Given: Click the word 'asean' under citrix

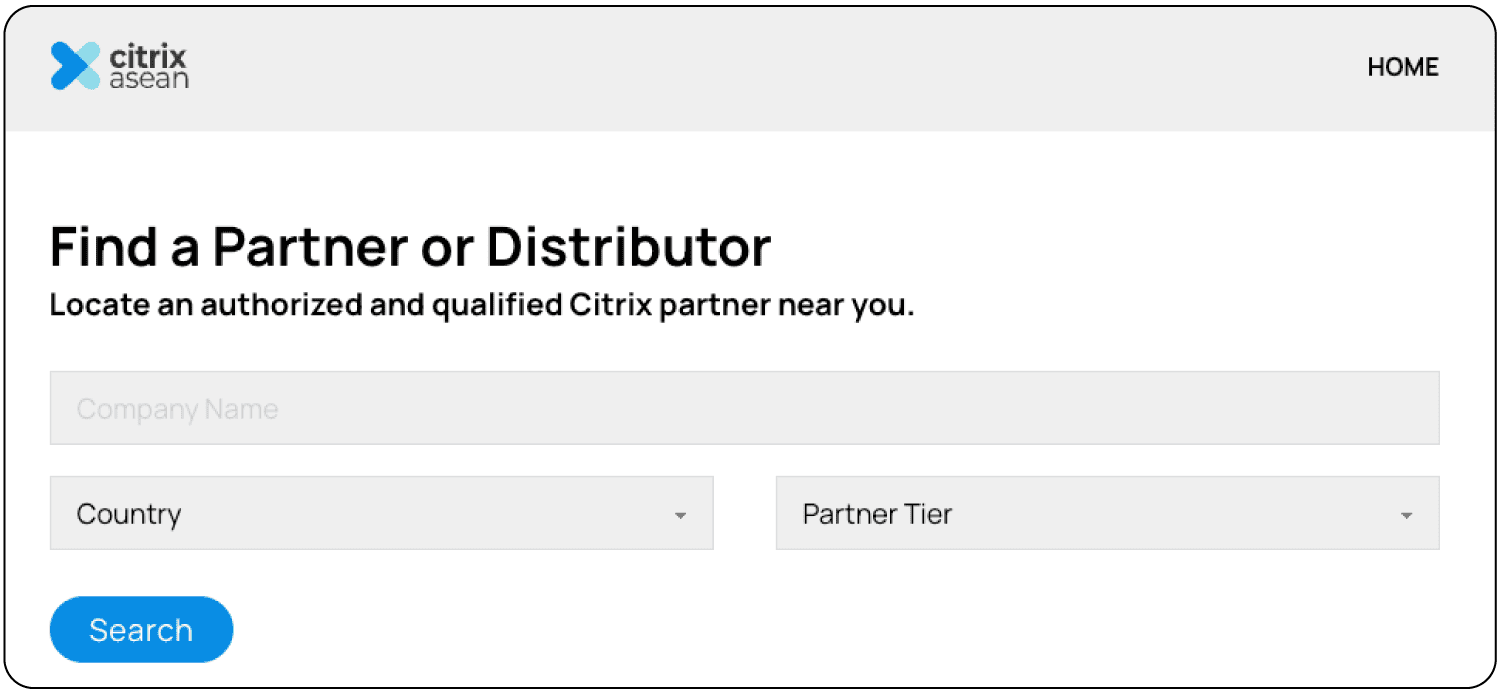Looking at the screenshot, I should tap(148, 80).
